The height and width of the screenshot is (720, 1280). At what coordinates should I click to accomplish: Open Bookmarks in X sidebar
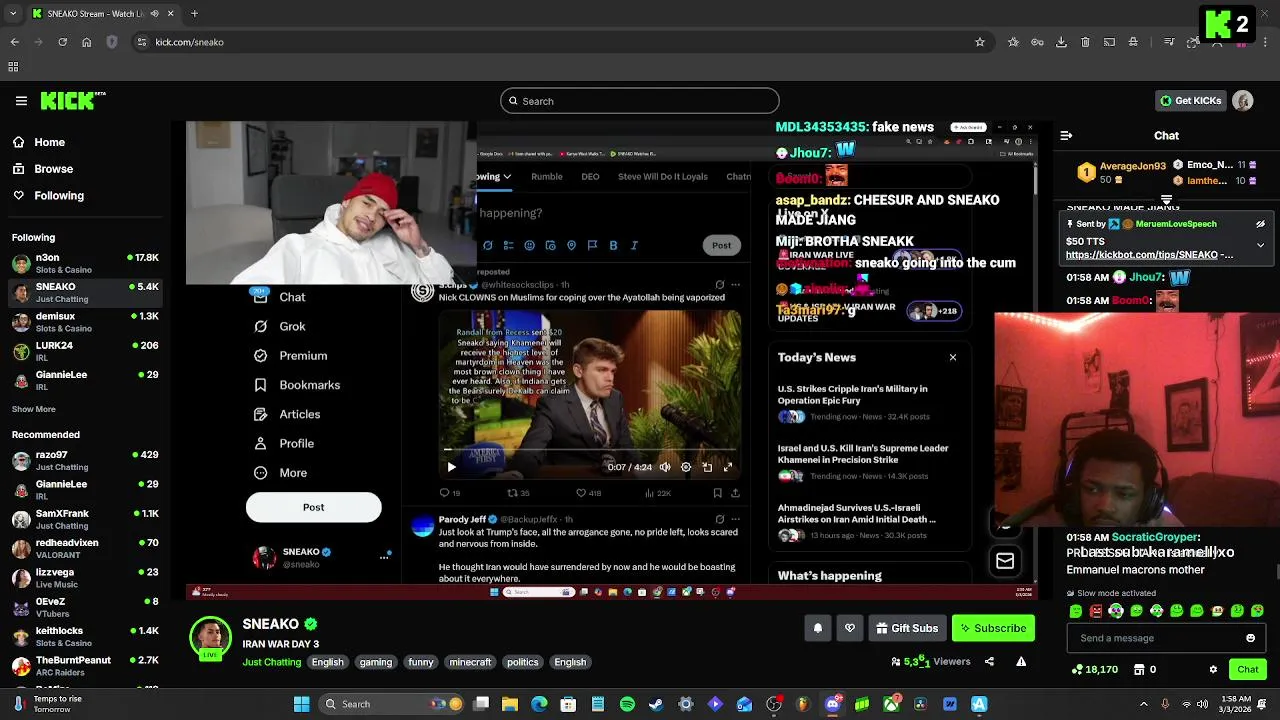pos(297,385)
